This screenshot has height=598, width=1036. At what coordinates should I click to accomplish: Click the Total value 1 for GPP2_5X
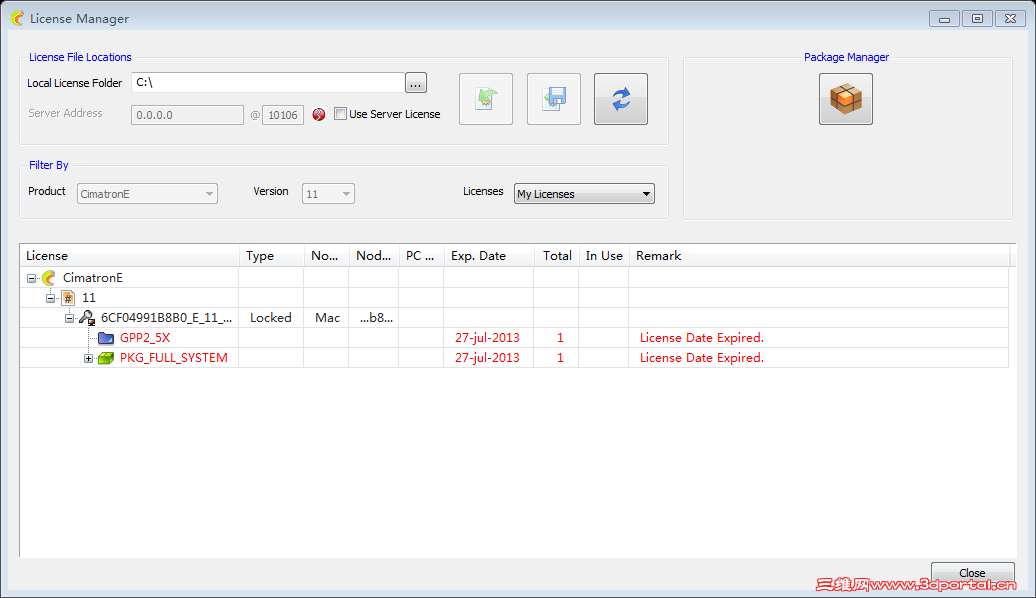pyautogui.click(x=560, y=338)
